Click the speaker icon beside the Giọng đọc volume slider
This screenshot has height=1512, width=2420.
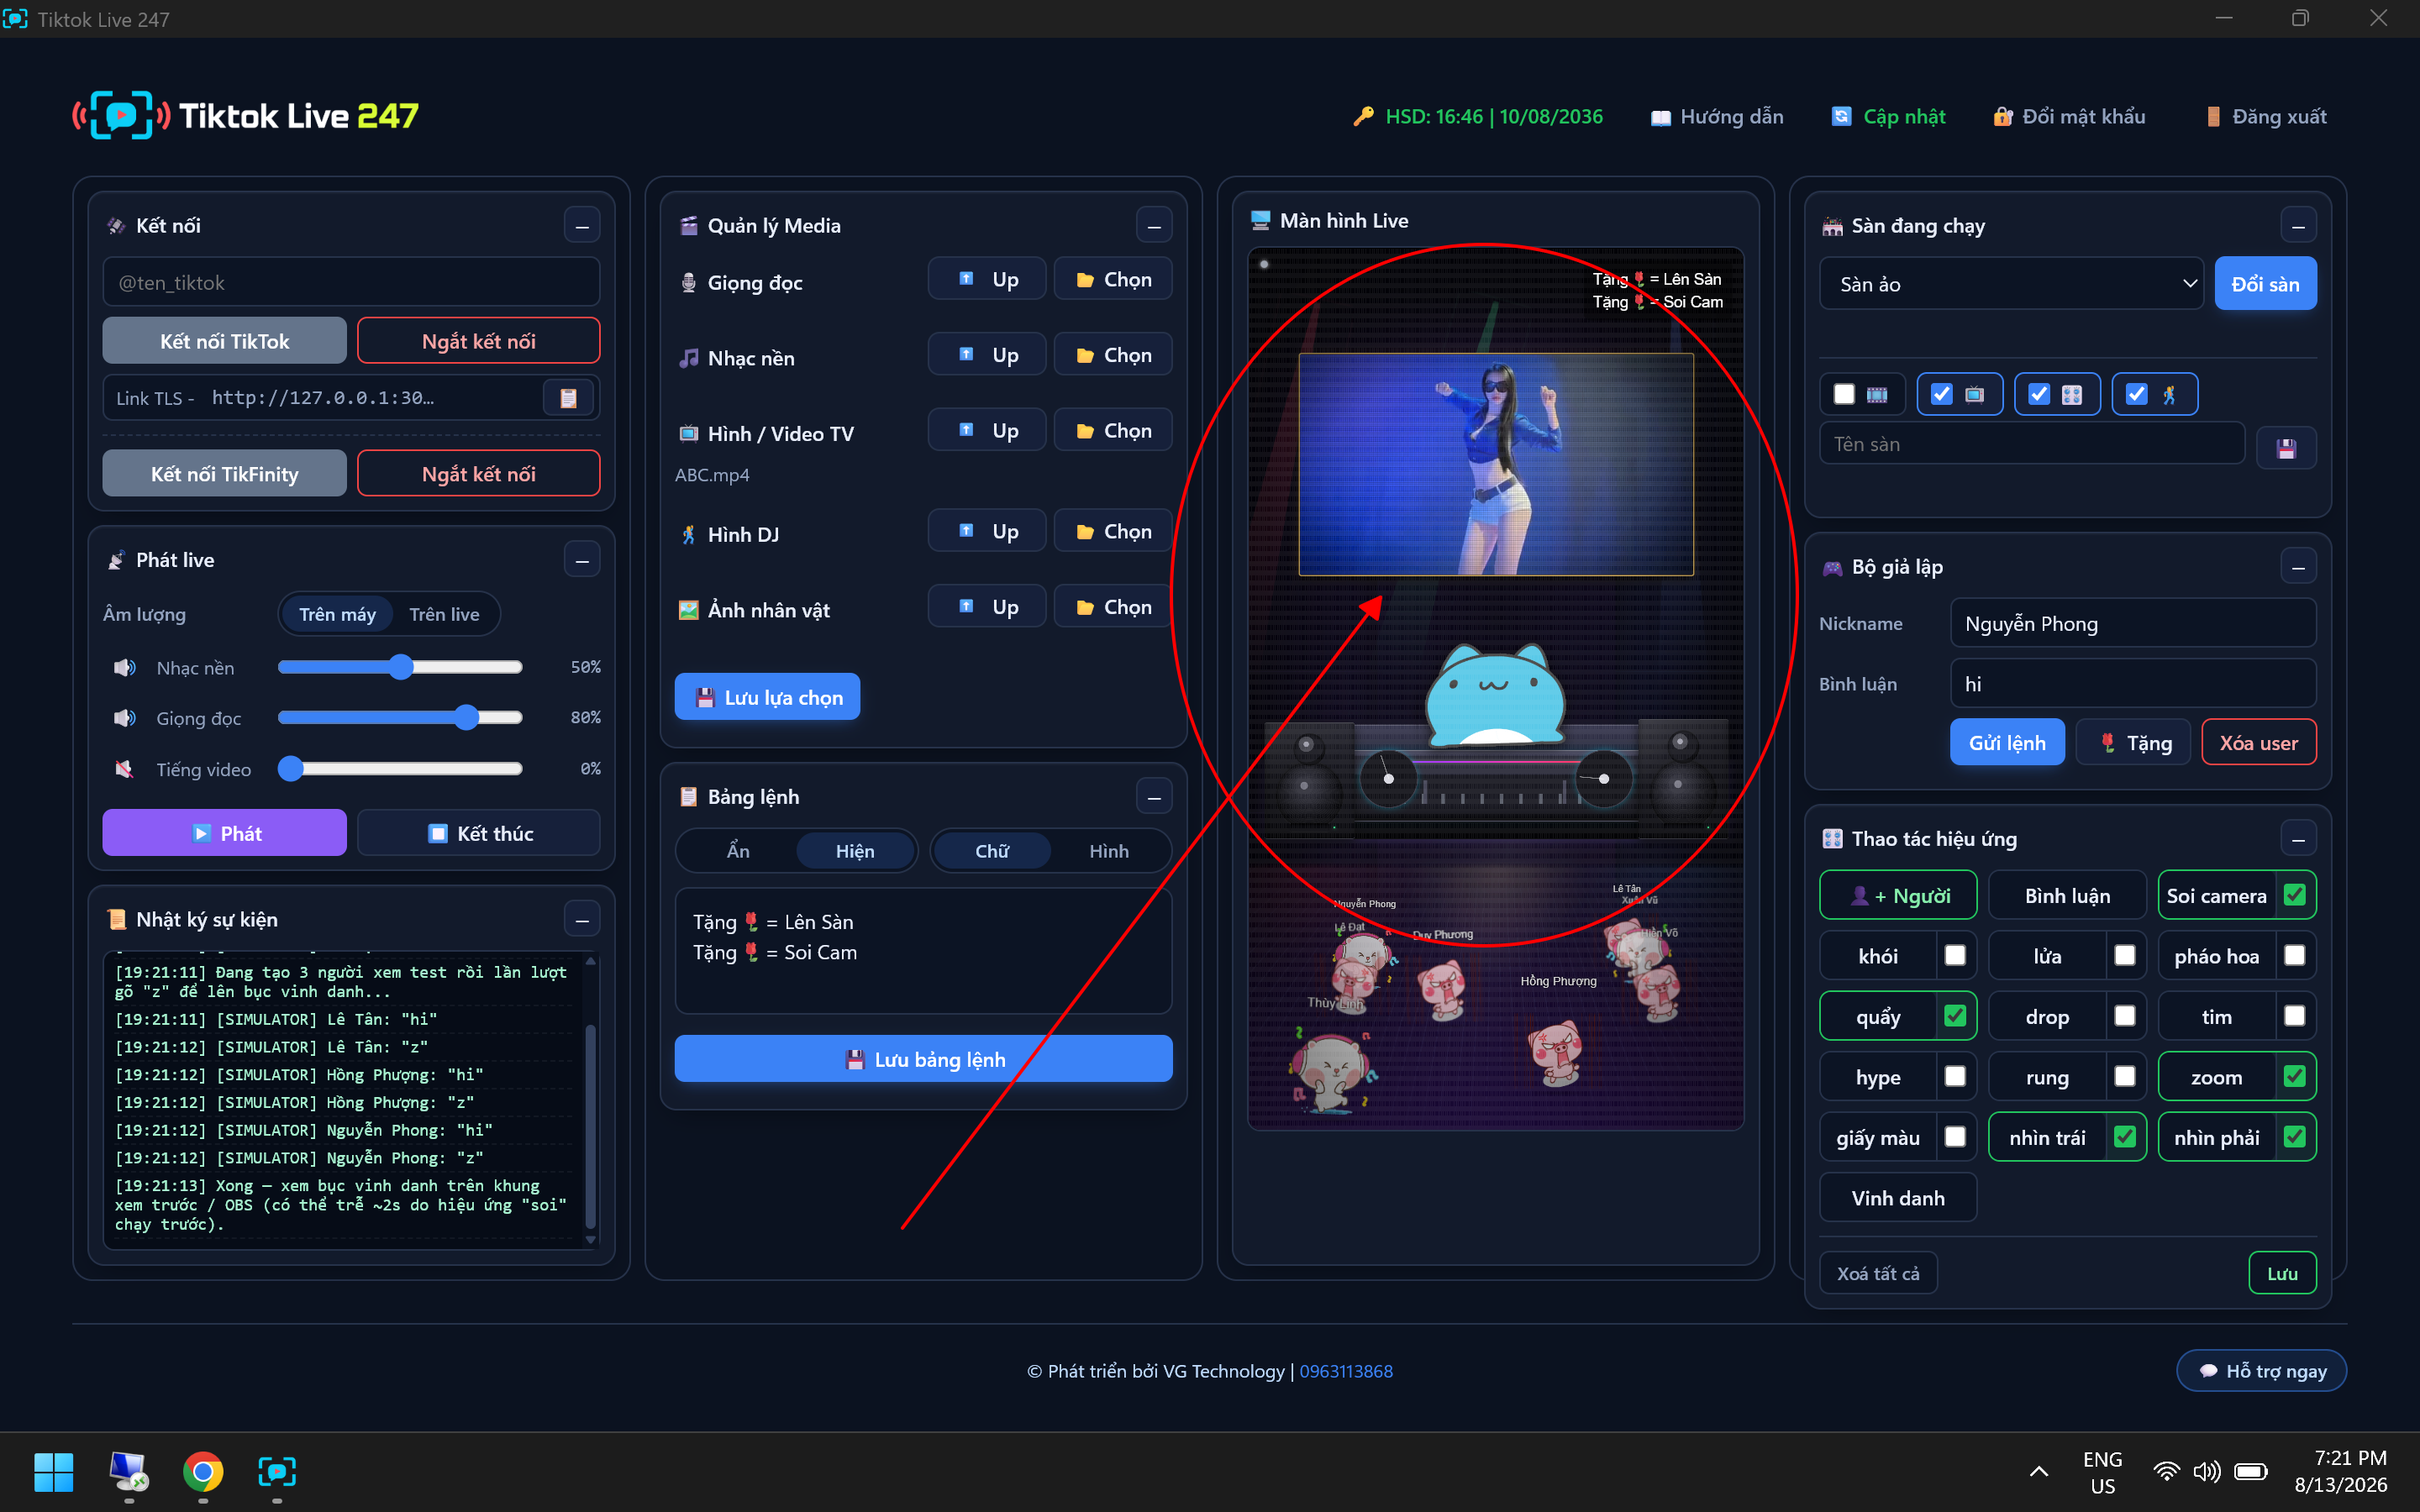coord(124,718)
